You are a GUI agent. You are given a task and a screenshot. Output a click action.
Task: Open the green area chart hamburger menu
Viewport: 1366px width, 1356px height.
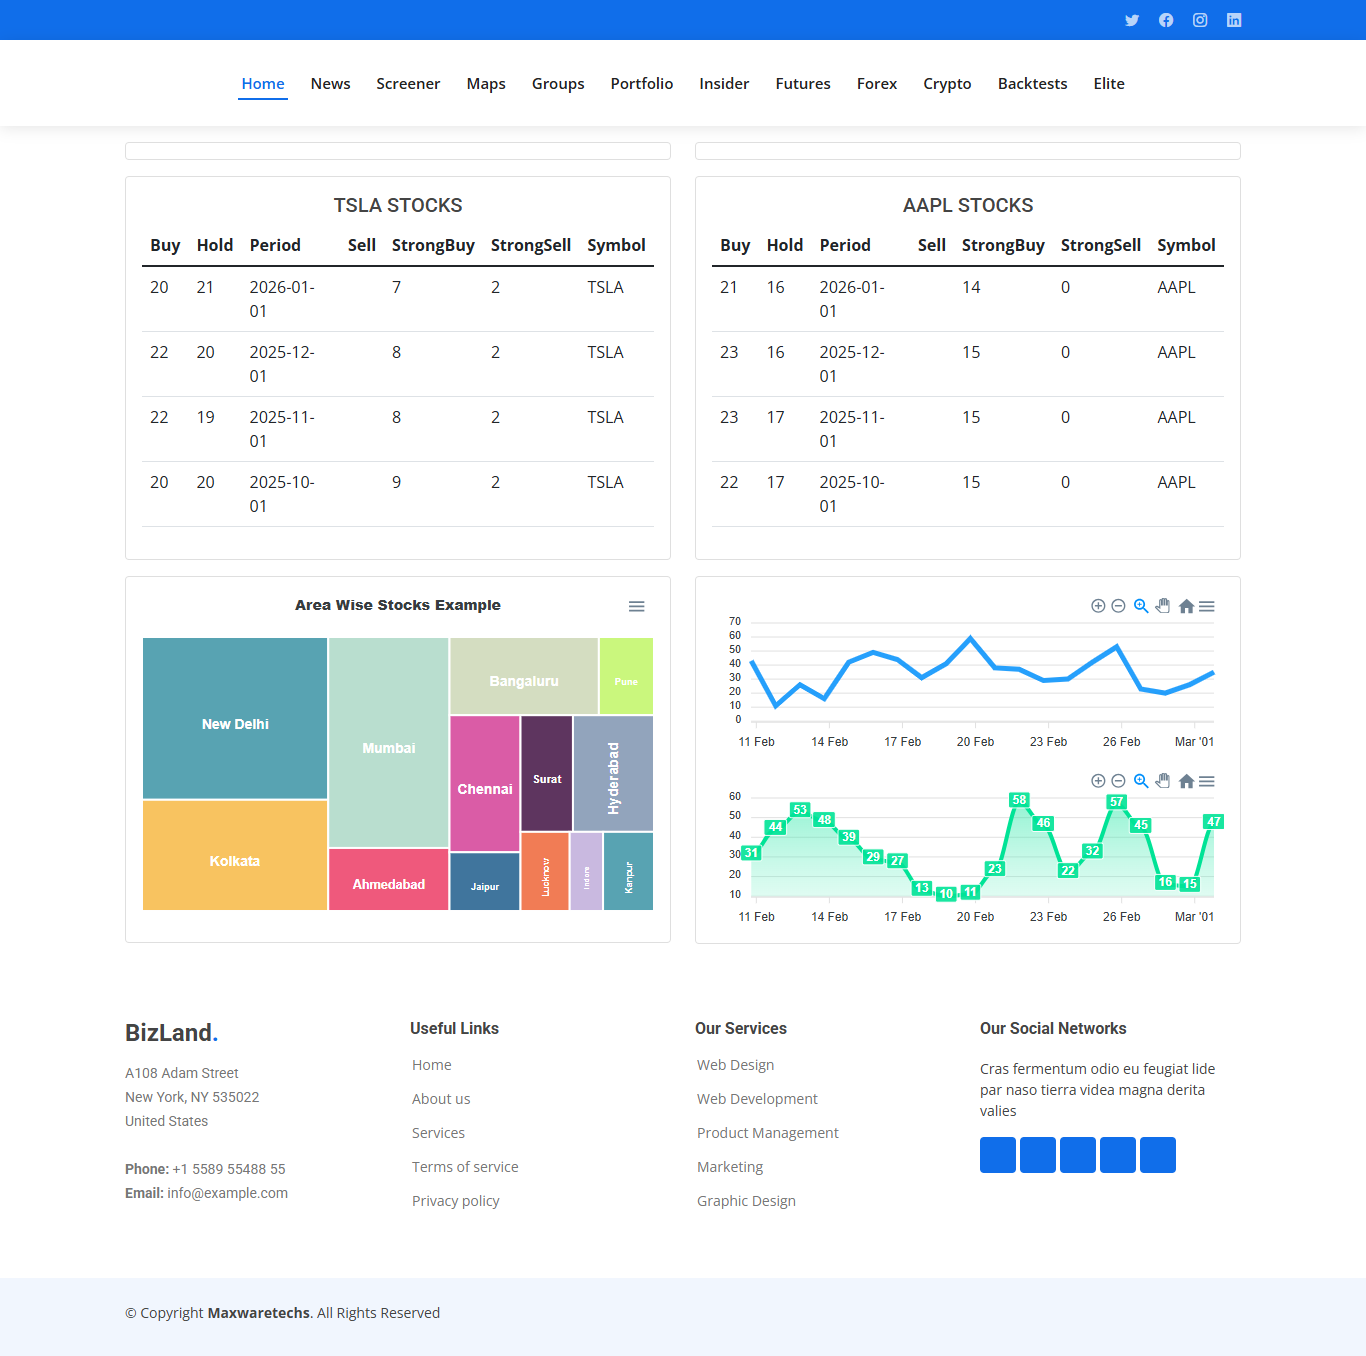tap(1207, 781)
